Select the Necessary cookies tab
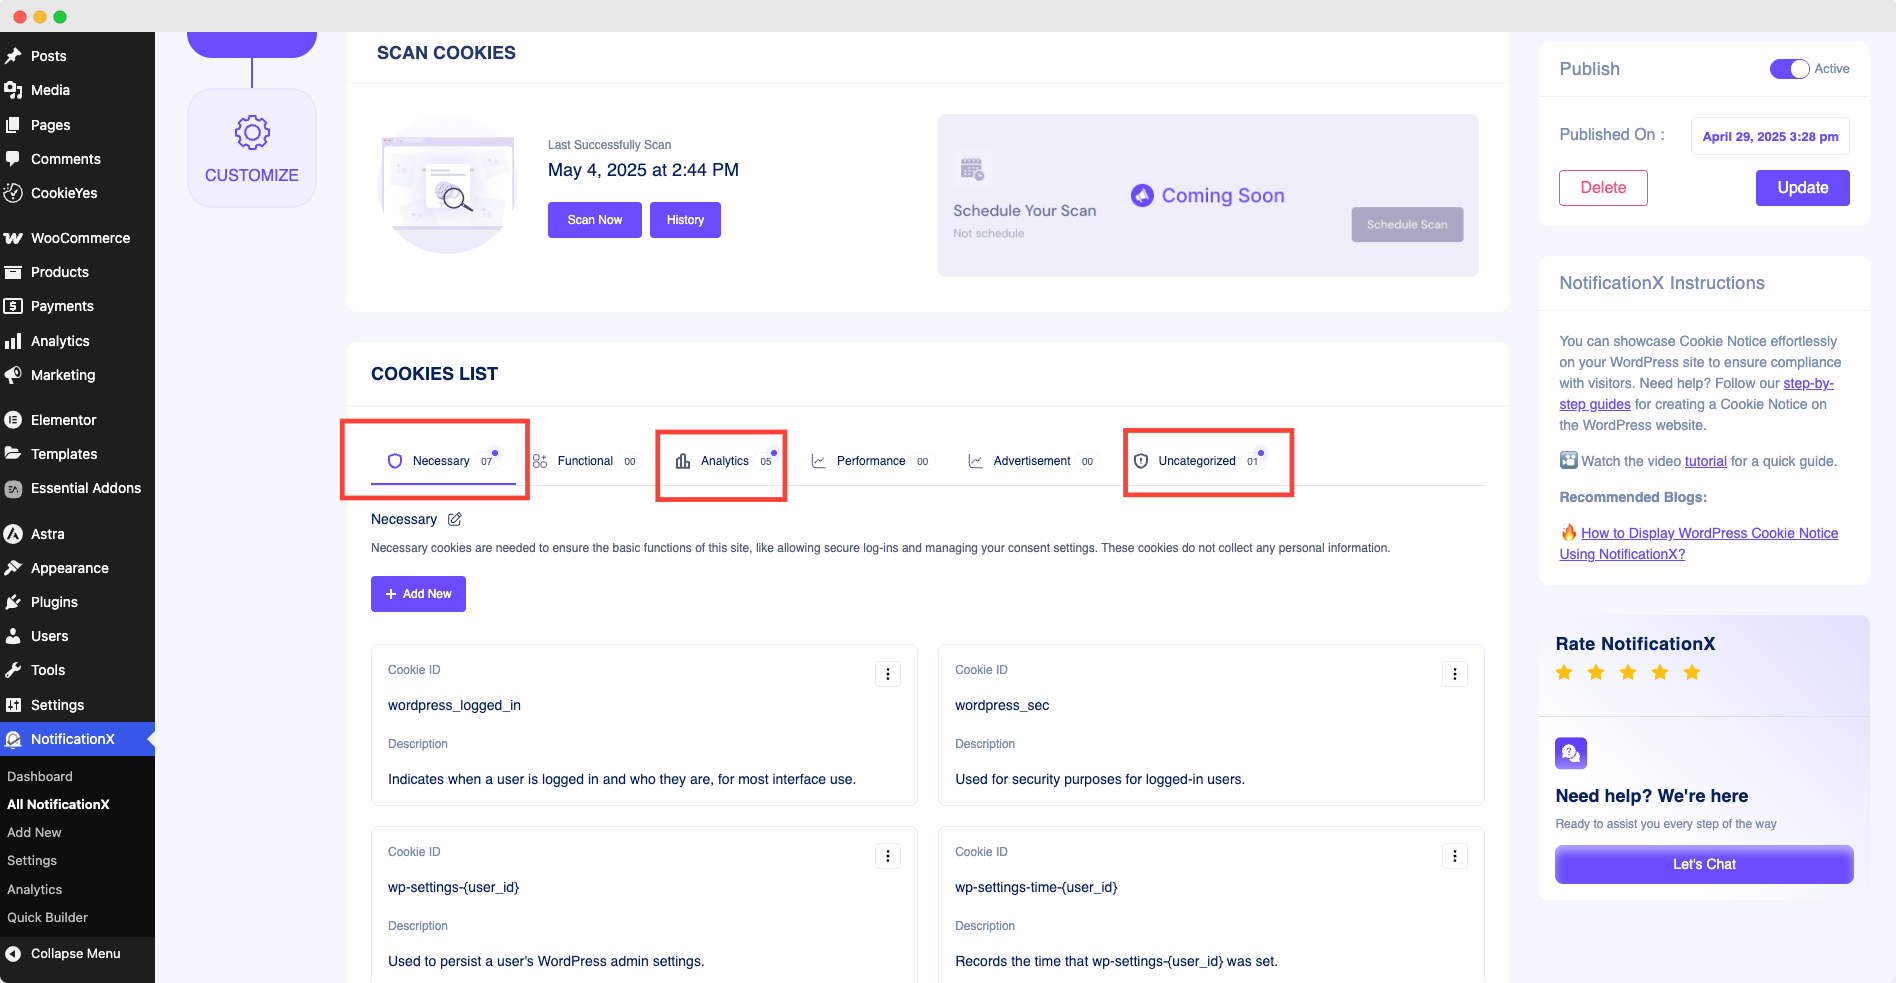Viewport: 1896px width, 983px height. (443, 461)
